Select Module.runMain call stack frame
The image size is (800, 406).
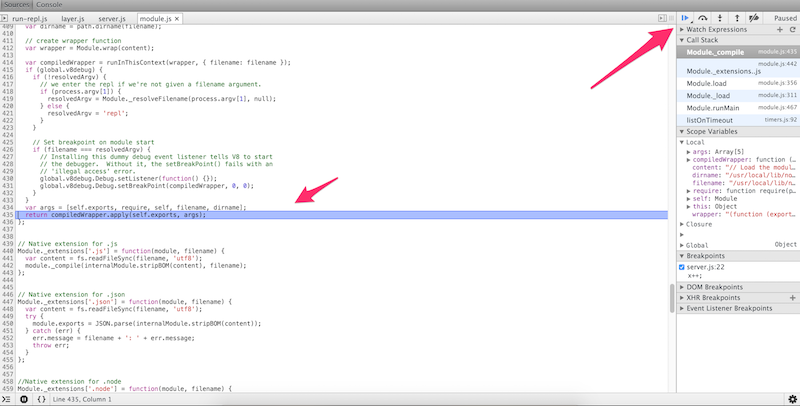click(x=738, y=108)
